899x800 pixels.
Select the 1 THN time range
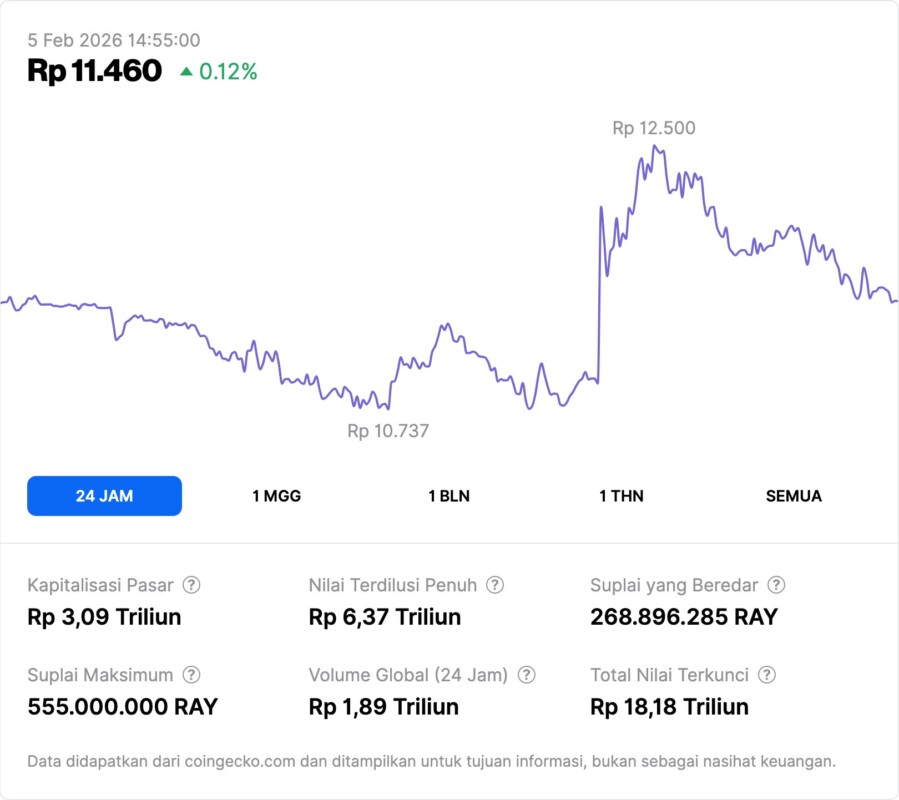[x=621, y=496]
